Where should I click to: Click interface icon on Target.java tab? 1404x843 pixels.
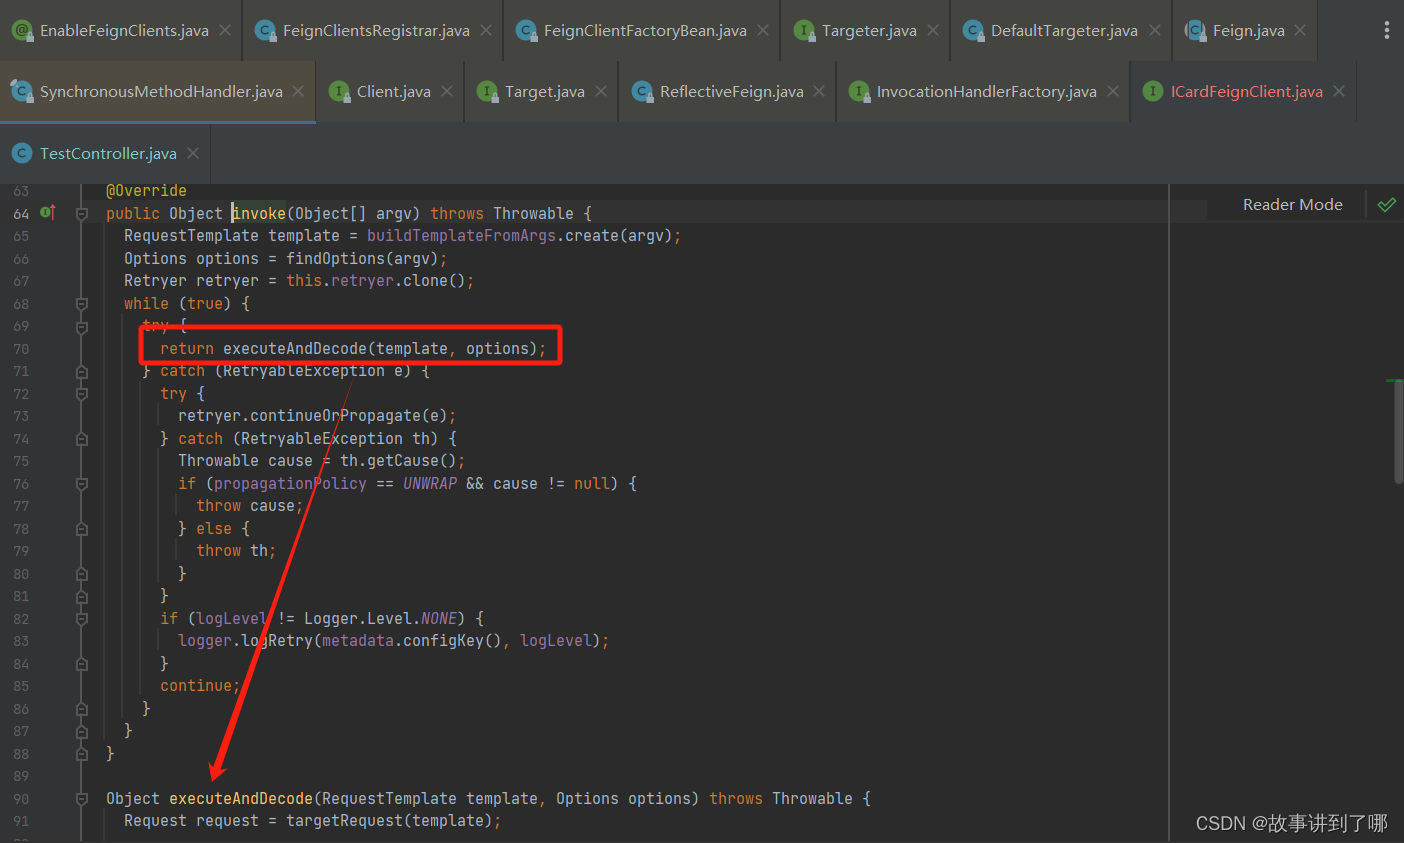tap(487, 92)
